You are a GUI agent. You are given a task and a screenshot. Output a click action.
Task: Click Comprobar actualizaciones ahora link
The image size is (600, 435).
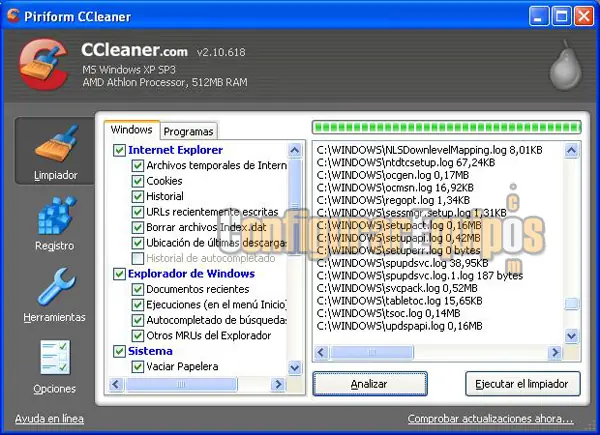click(491, 419)
